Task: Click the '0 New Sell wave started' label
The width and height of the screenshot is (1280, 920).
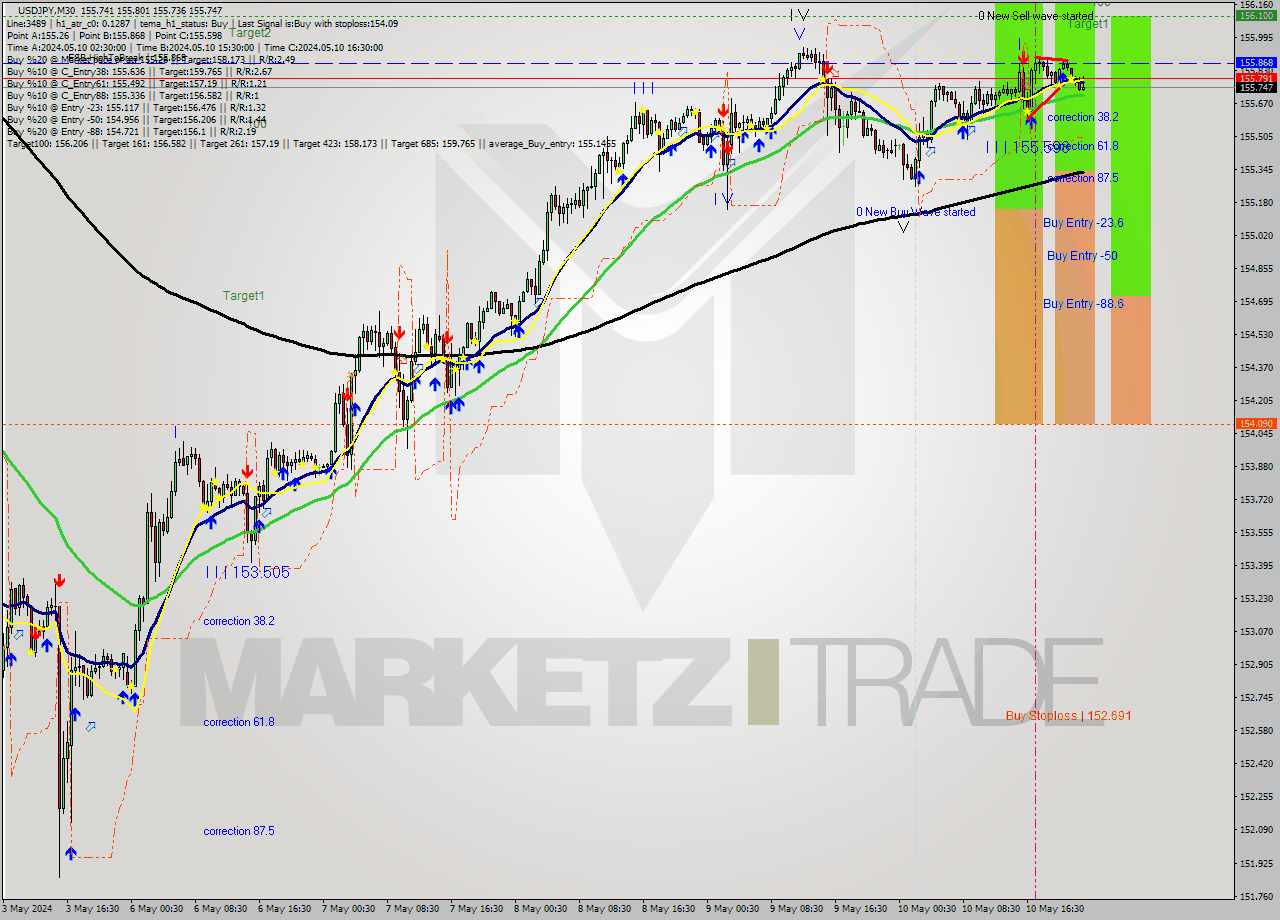Action: 1036,16
